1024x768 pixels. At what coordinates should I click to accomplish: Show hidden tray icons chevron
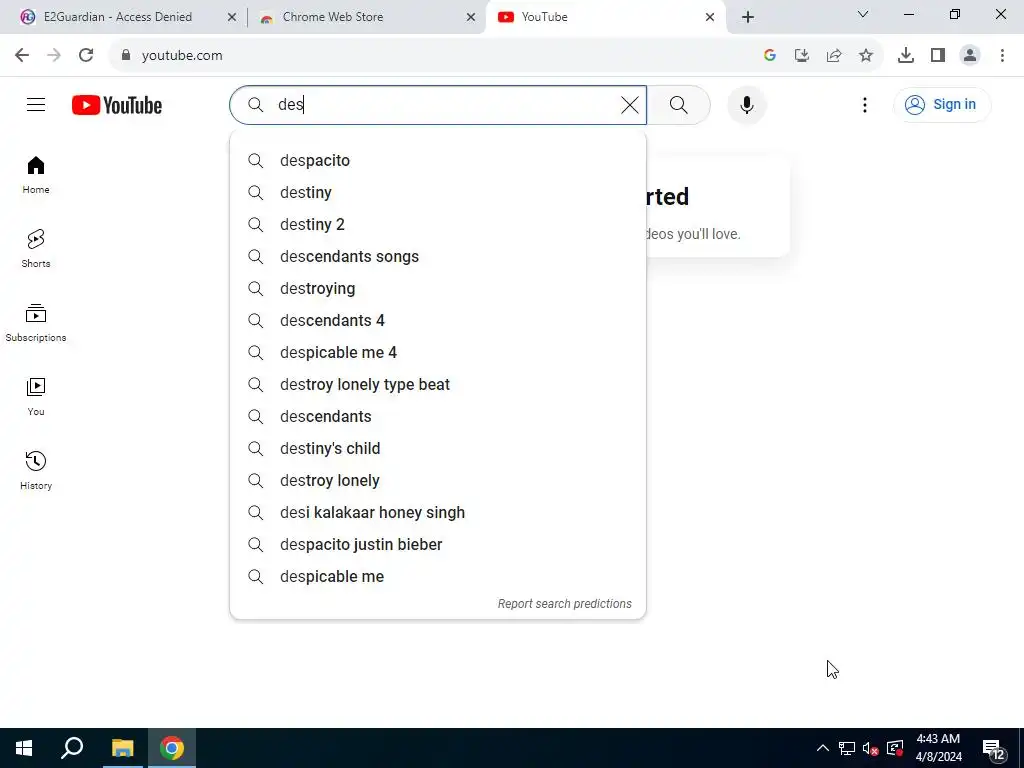(823, 748)
